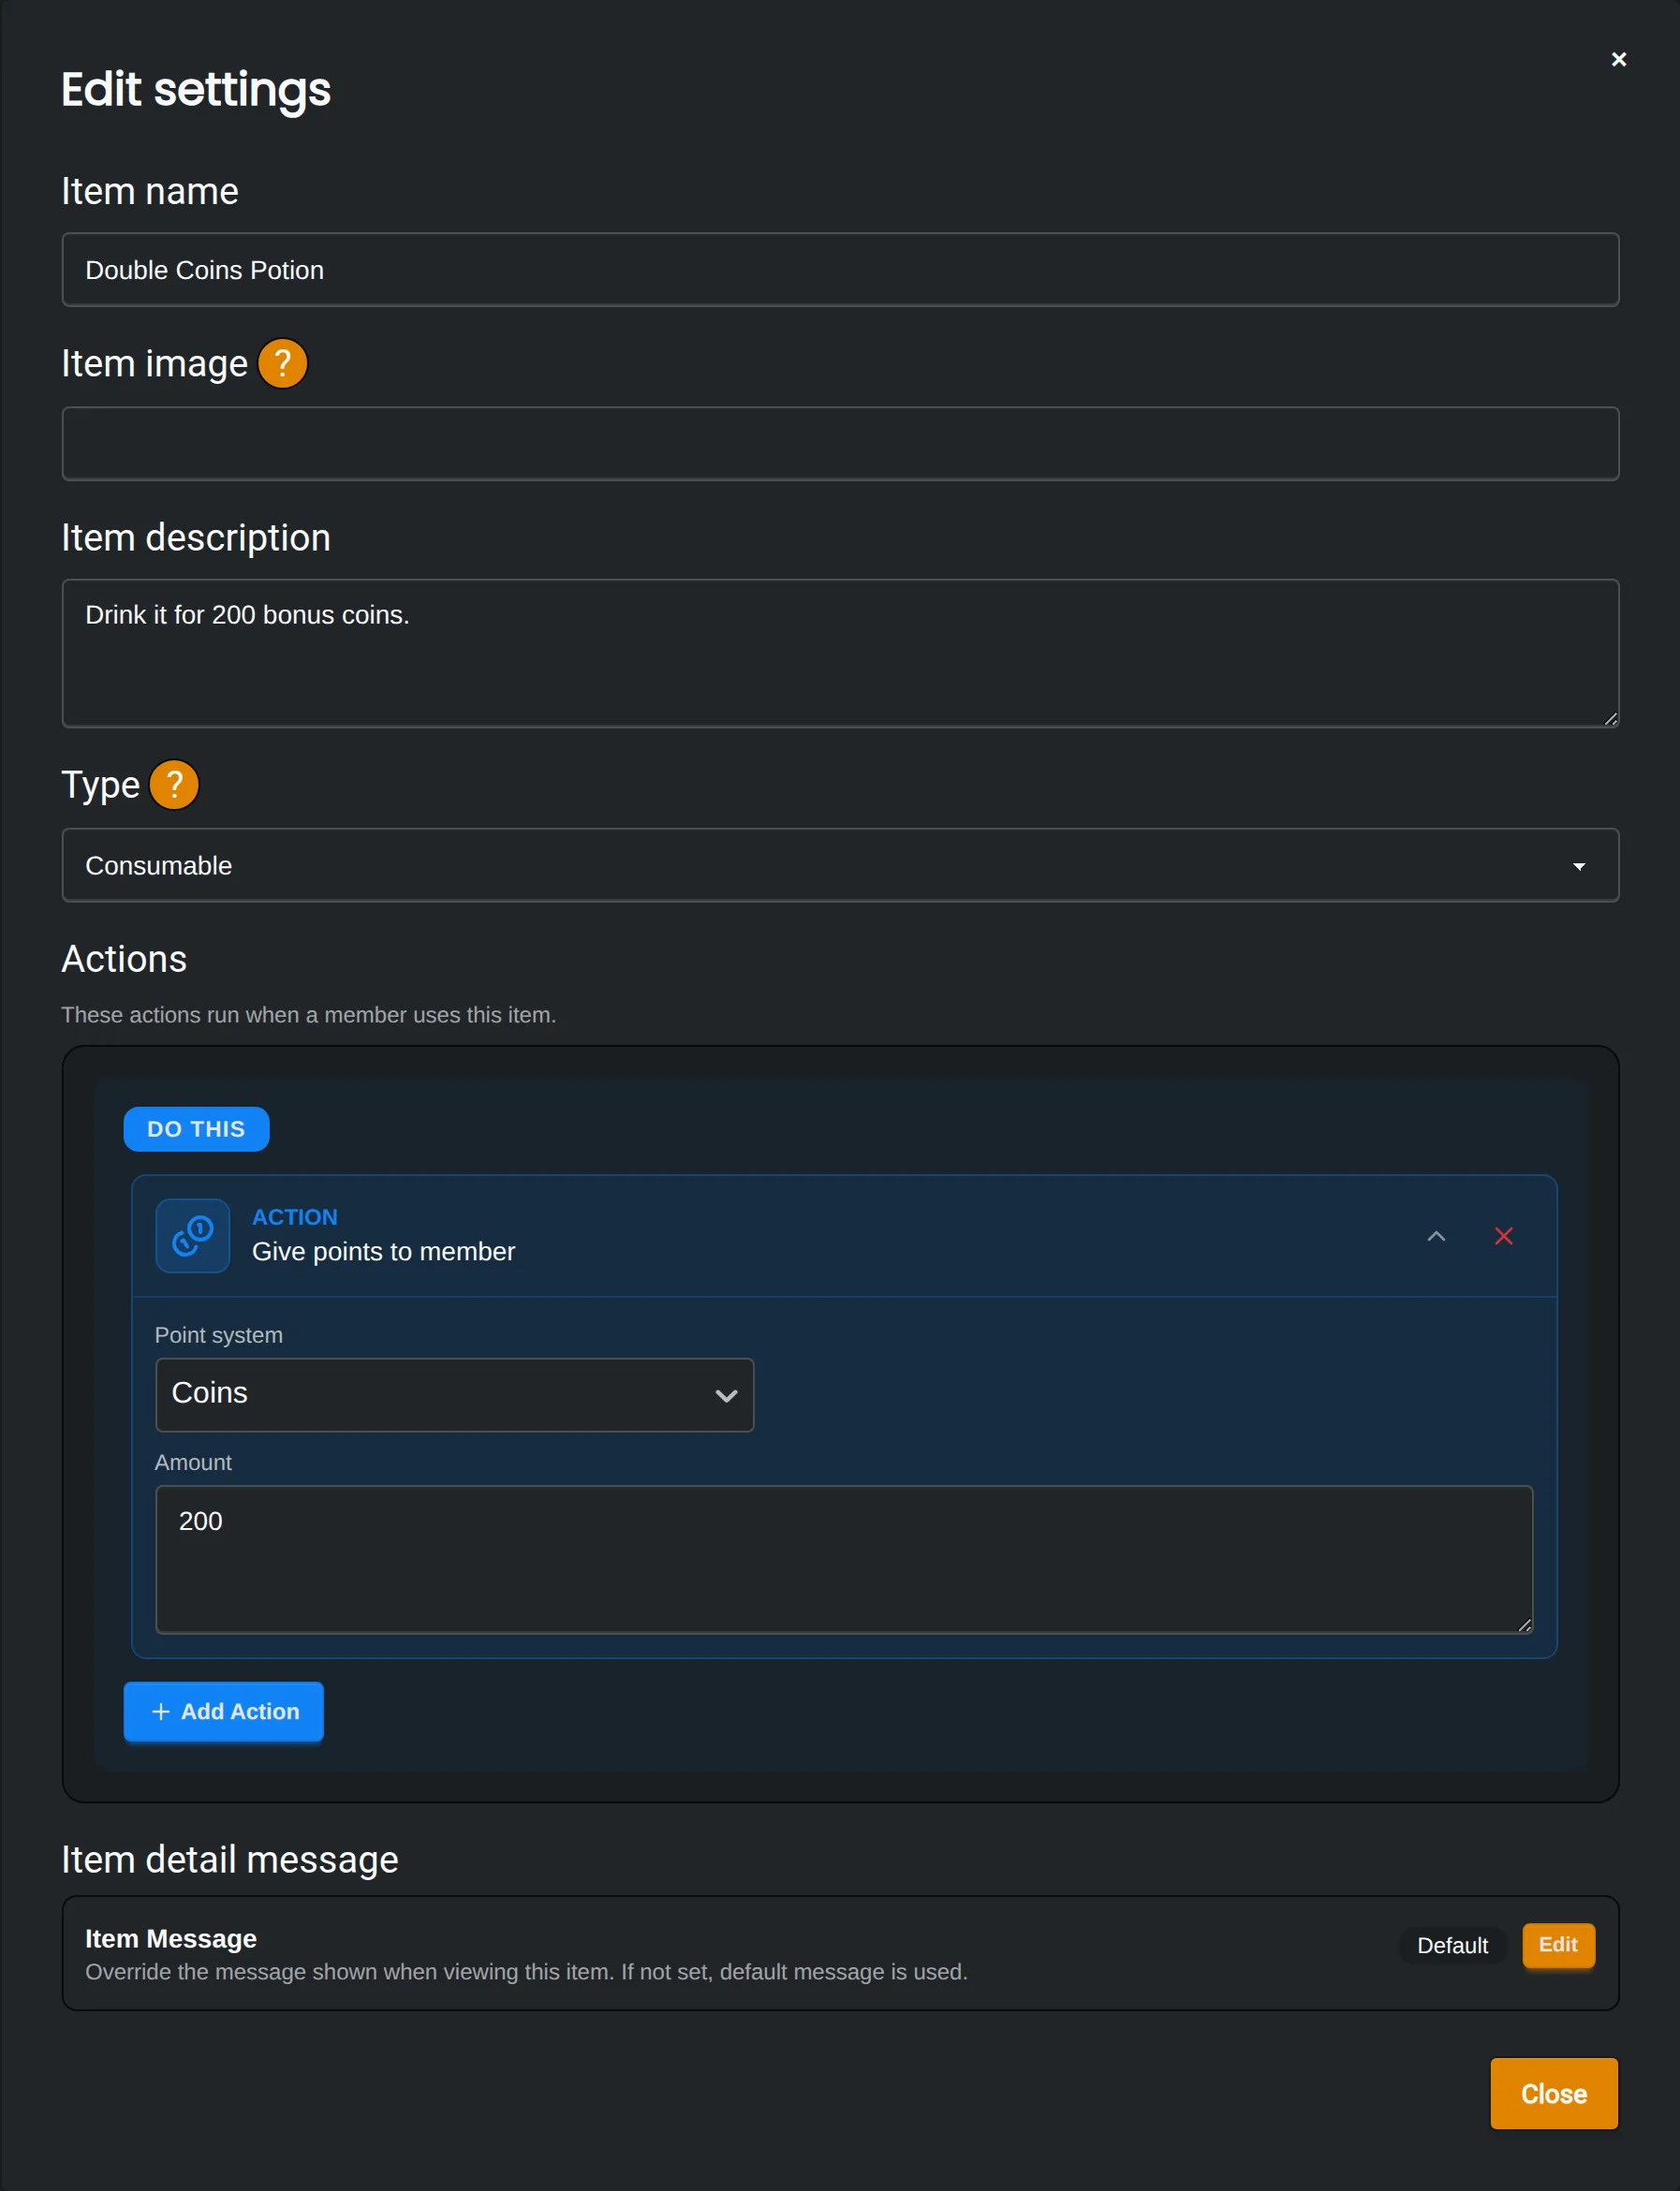Click the Item description text area
The width and height of the screenshot is (1680, 2191).
point(840,653)
